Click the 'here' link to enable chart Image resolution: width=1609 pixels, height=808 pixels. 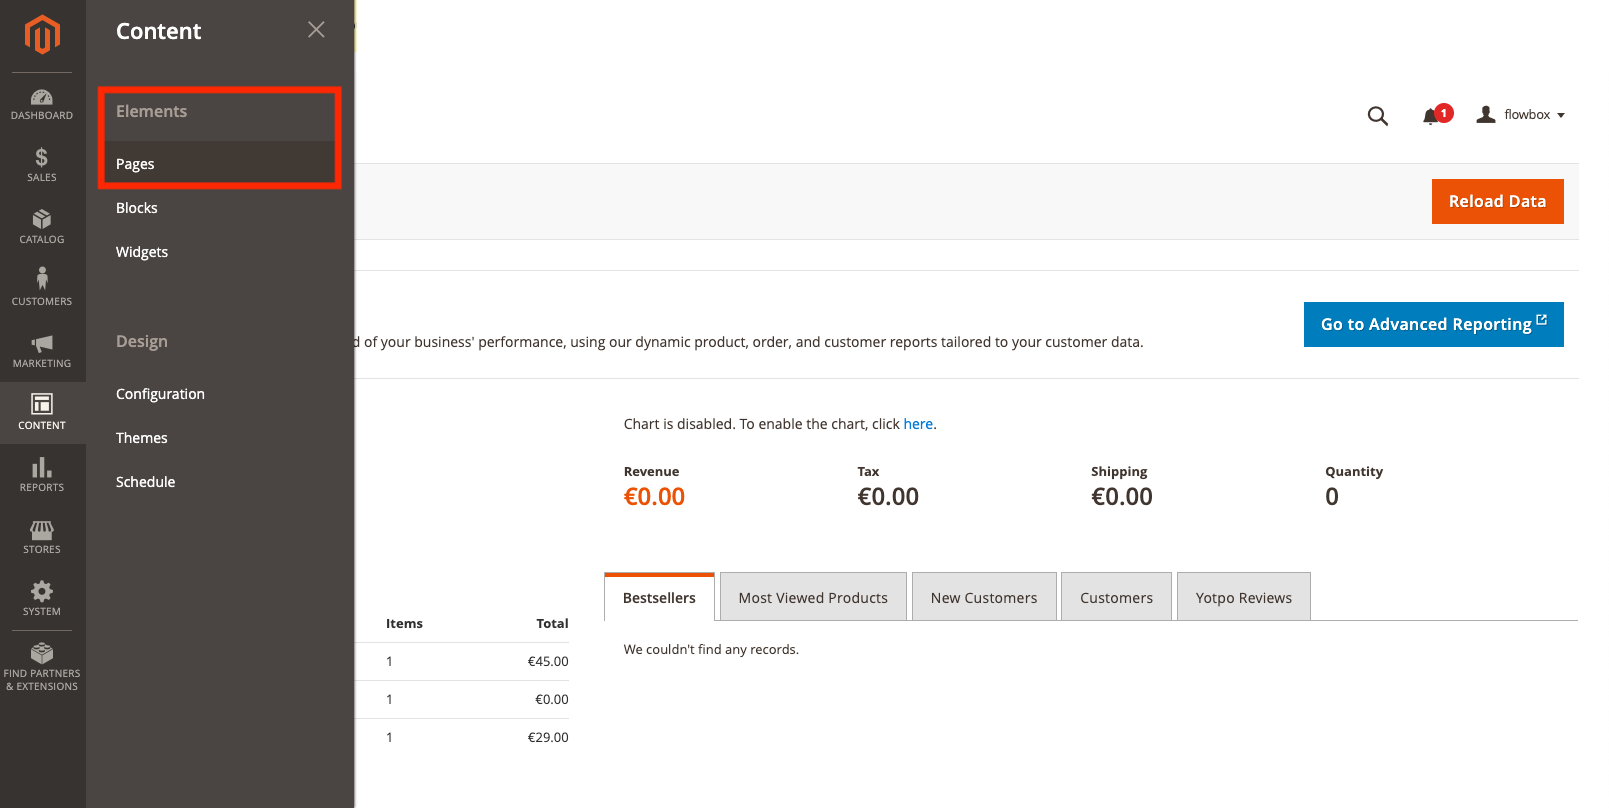918,424
